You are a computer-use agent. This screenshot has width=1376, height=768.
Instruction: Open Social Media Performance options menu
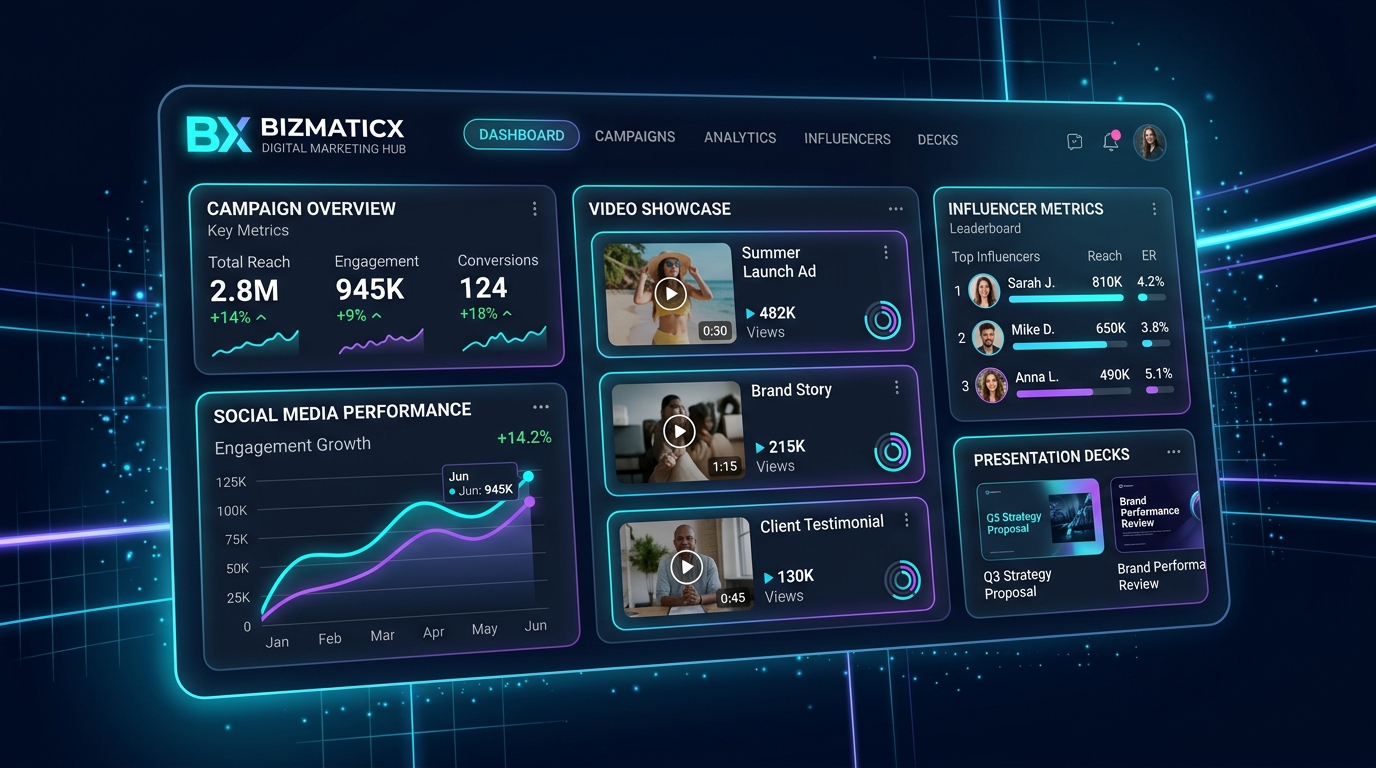[541, 407]
